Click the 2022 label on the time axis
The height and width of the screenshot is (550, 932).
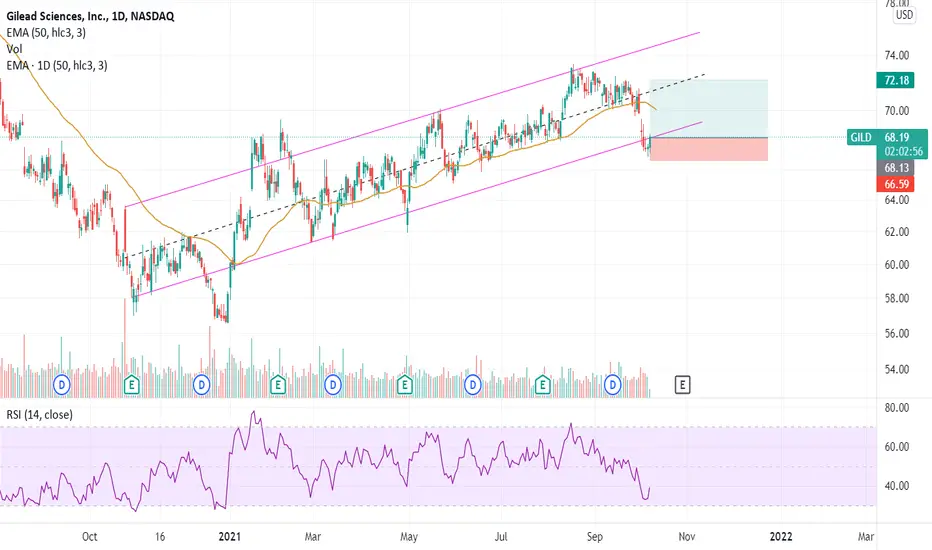point(781,537)
